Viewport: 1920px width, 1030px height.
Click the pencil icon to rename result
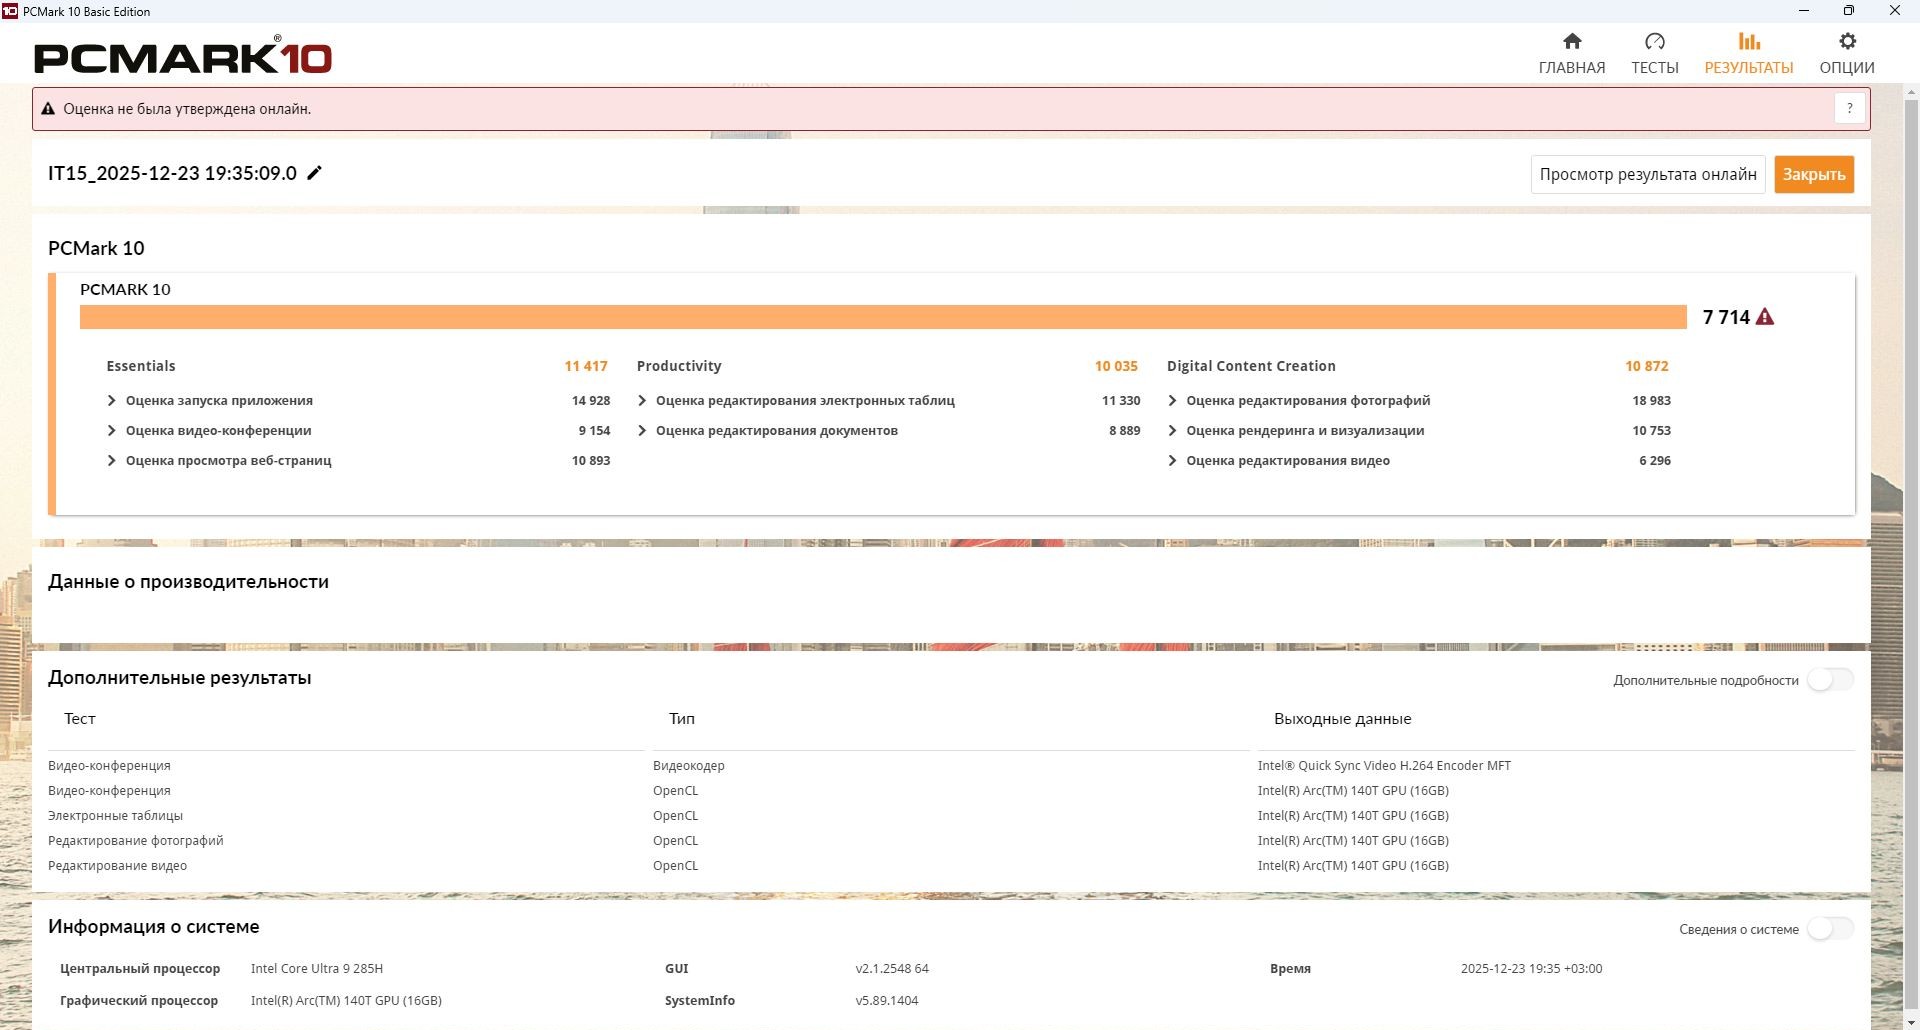pyautogui.click(x=314, y=173)
